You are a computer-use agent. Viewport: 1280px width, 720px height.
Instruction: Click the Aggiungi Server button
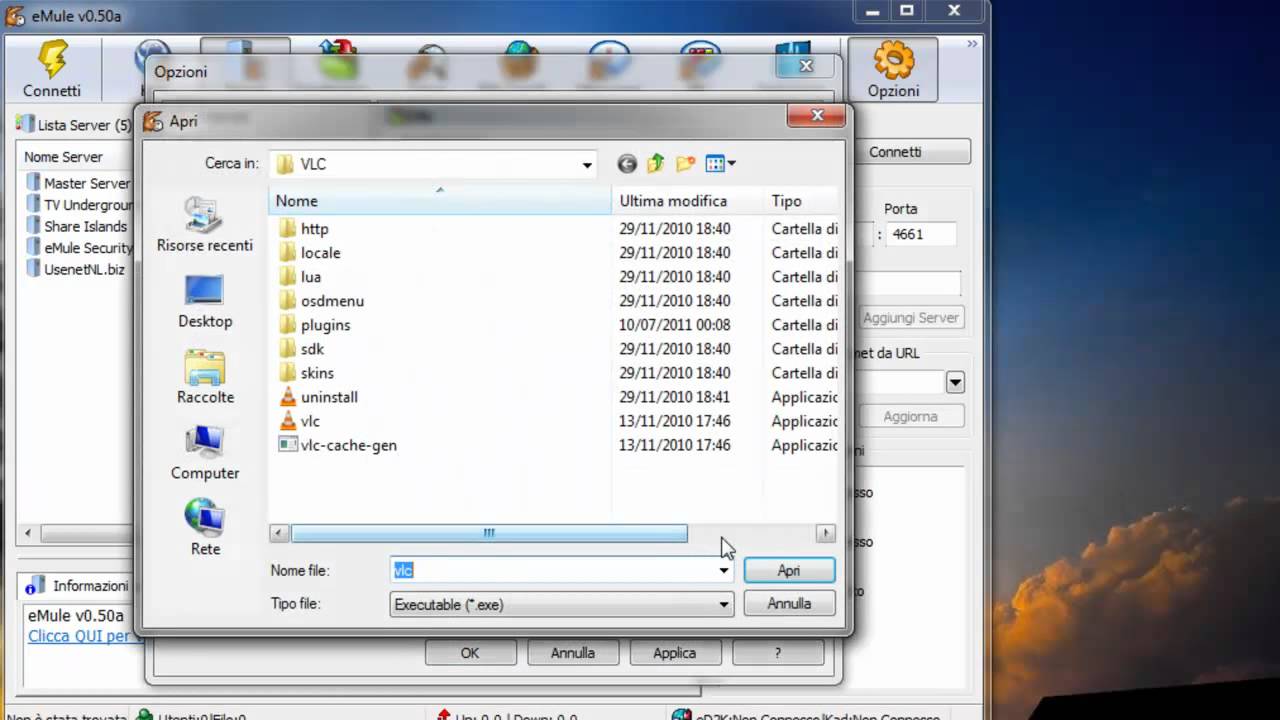(910, 317)
